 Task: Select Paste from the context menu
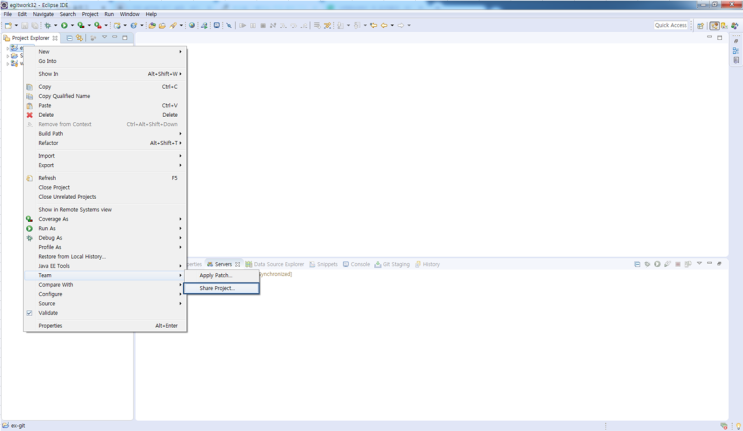(x=105, y=106)
